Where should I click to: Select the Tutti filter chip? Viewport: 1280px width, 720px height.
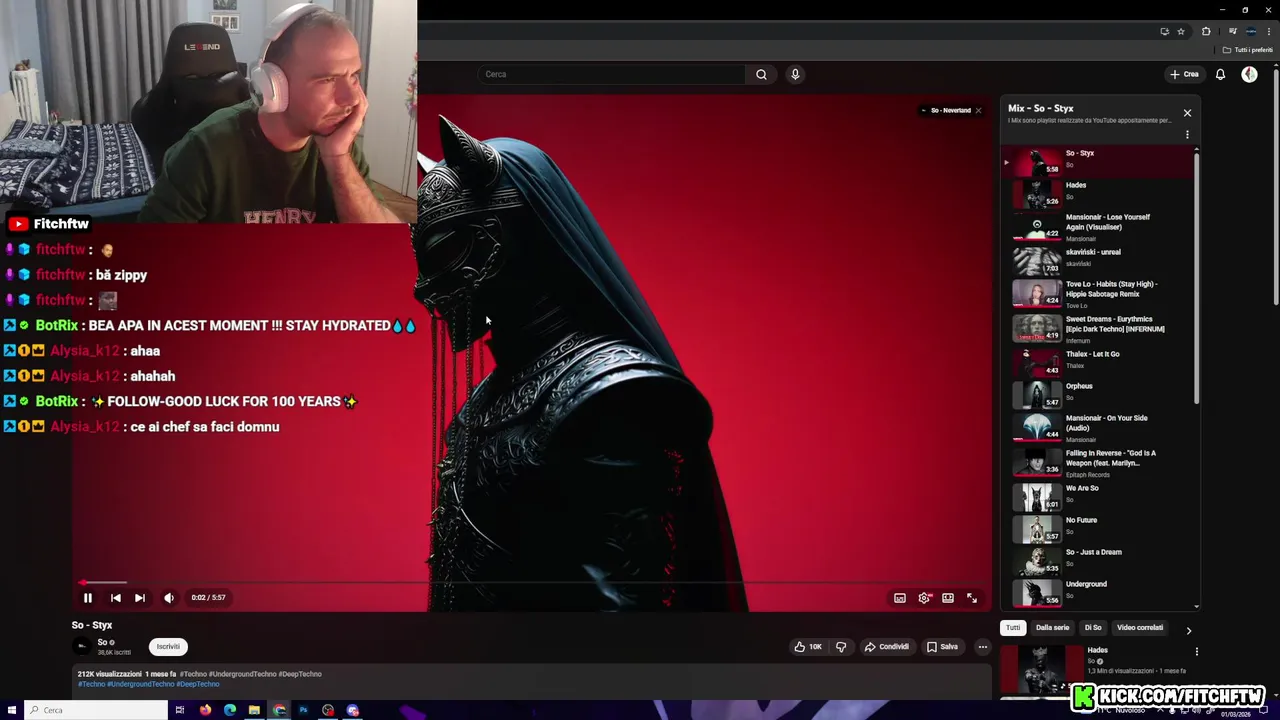1013,628
